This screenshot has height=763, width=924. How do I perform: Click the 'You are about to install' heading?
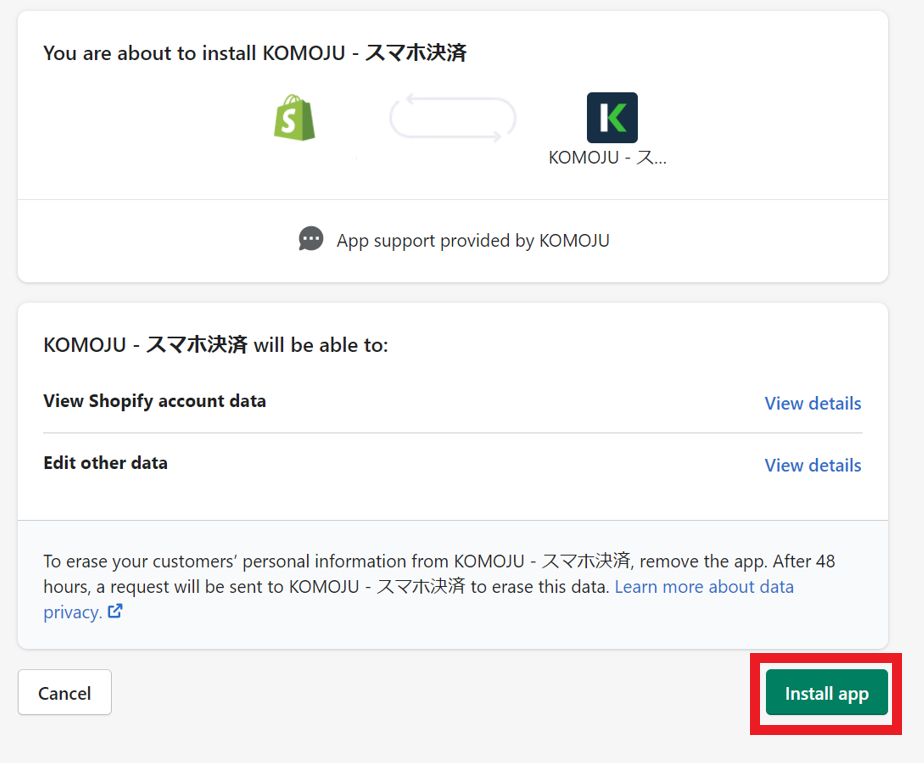pyautogui.click(x=254, y=53)
